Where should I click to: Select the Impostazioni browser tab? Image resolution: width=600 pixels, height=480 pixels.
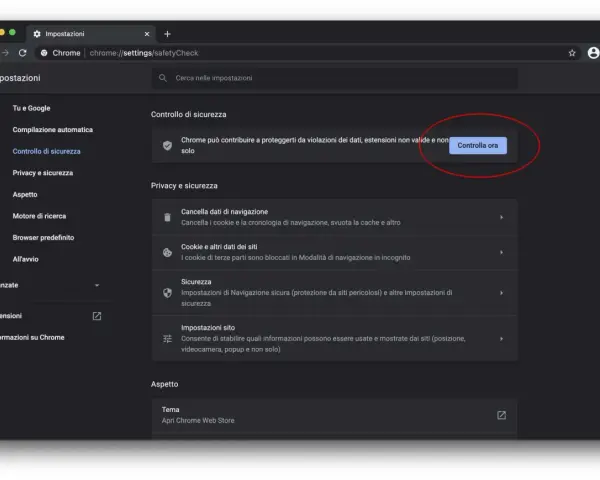(x=91, y=34)
